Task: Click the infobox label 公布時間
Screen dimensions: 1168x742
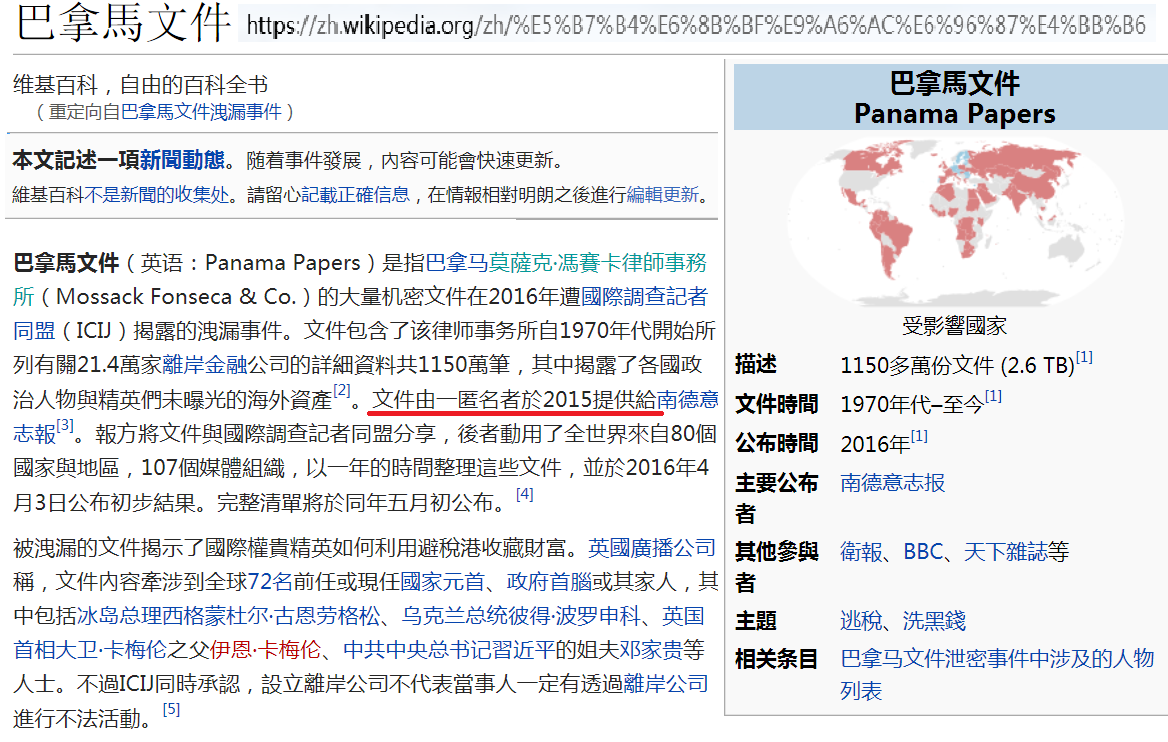Action: (x=777, y=443)
